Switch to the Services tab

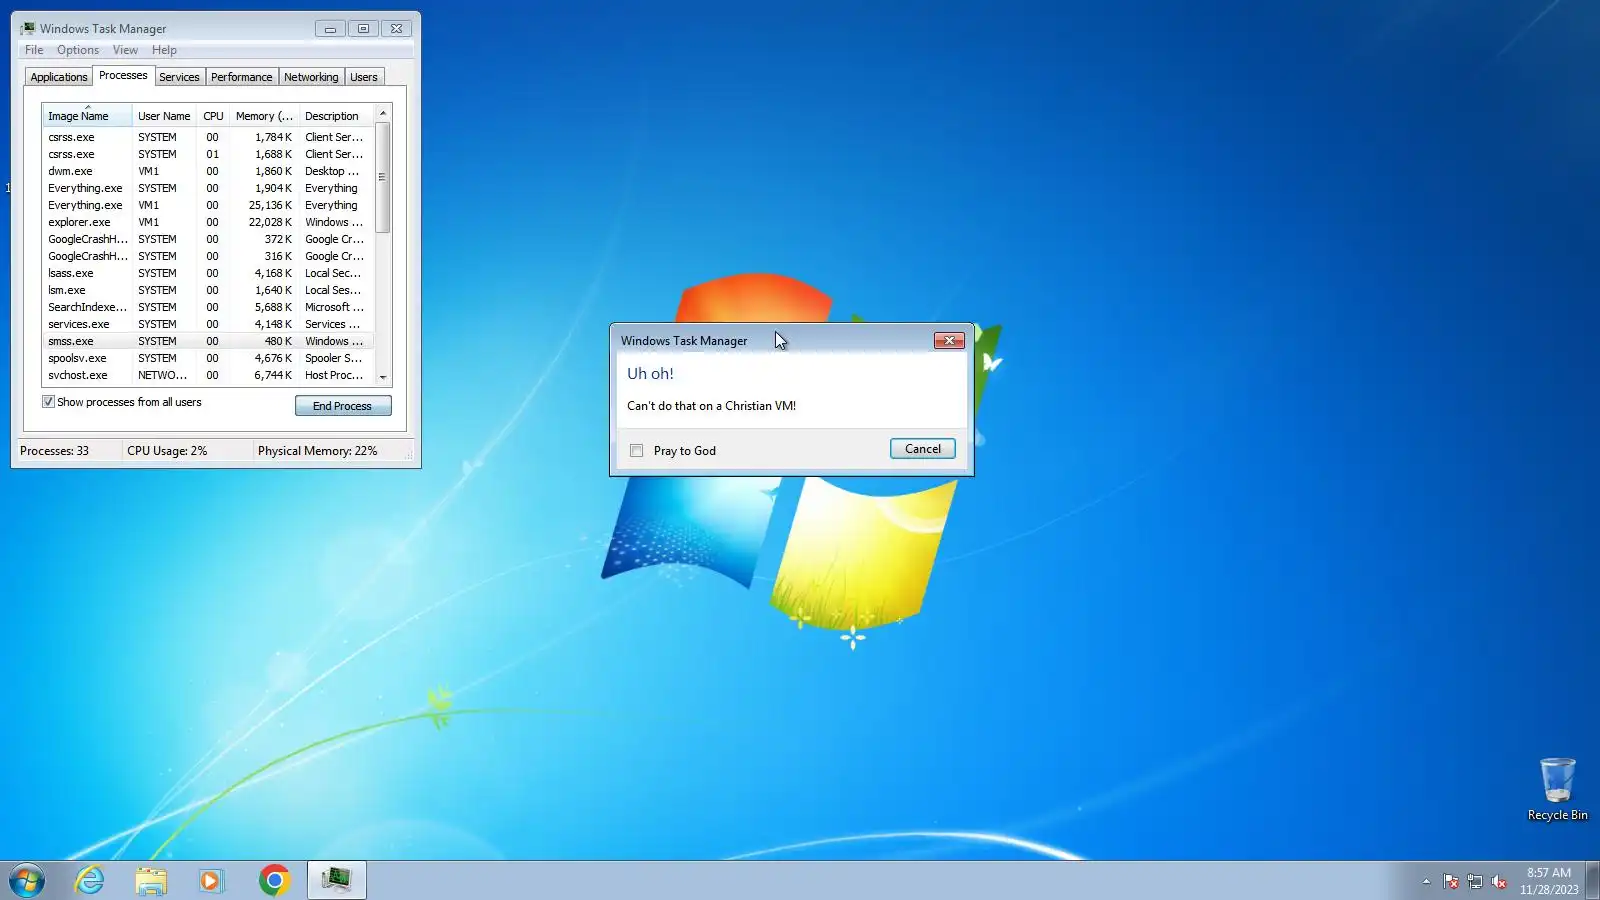coord(179,77)
